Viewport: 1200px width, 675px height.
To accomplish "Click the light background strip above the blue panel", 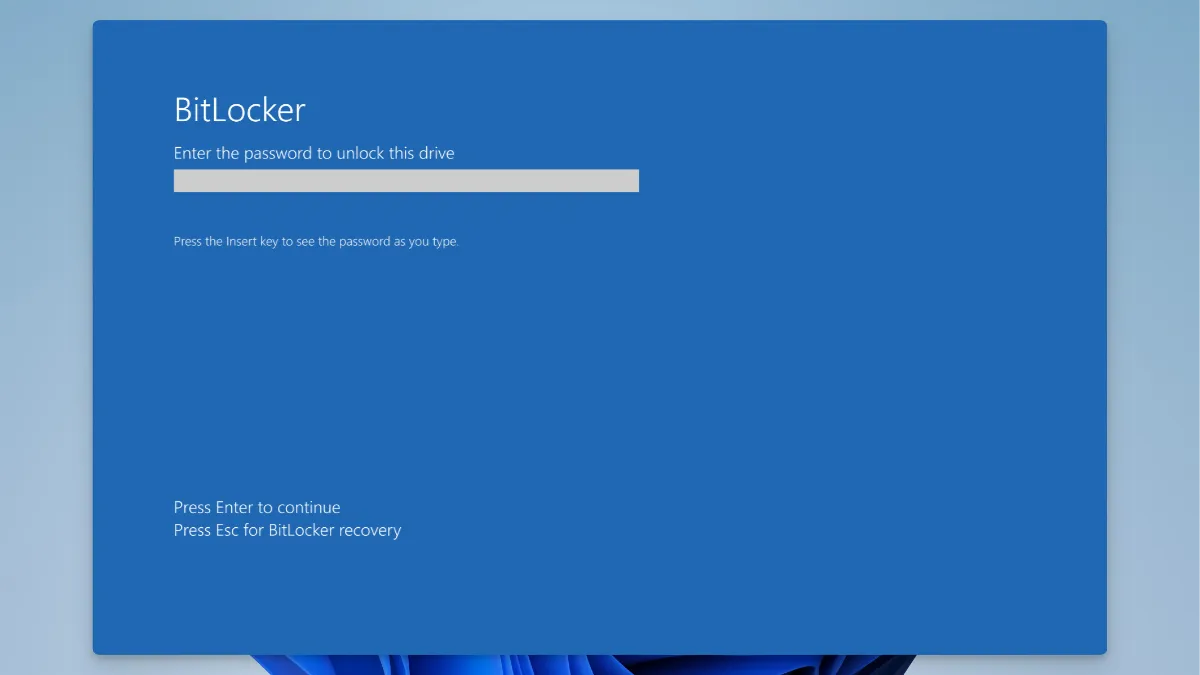I will pos(600,9).
